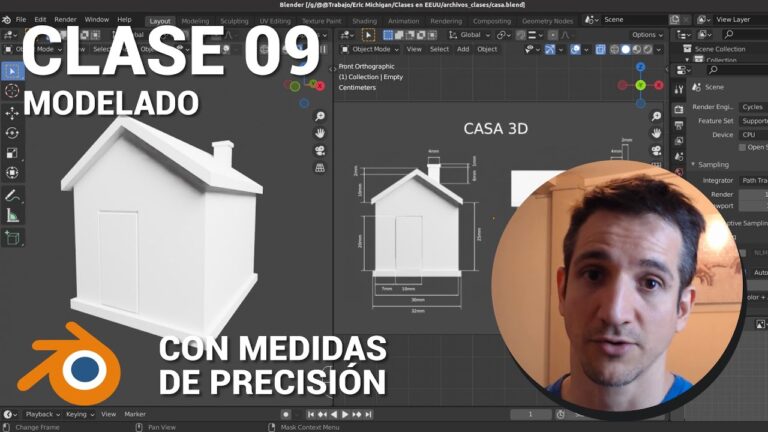Switch perspective/orthographic grid icon in left viewport
The image size is (768, 432).
tap(320, 168)
